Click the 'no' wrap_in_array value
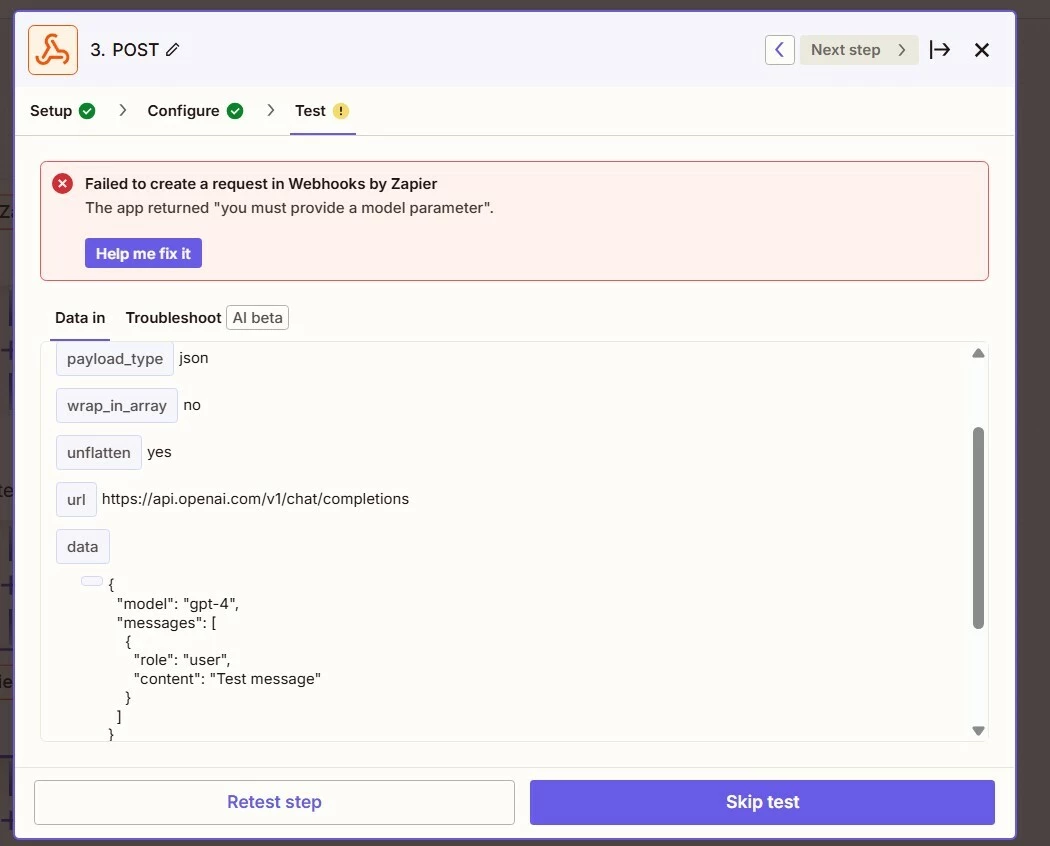 192,405
